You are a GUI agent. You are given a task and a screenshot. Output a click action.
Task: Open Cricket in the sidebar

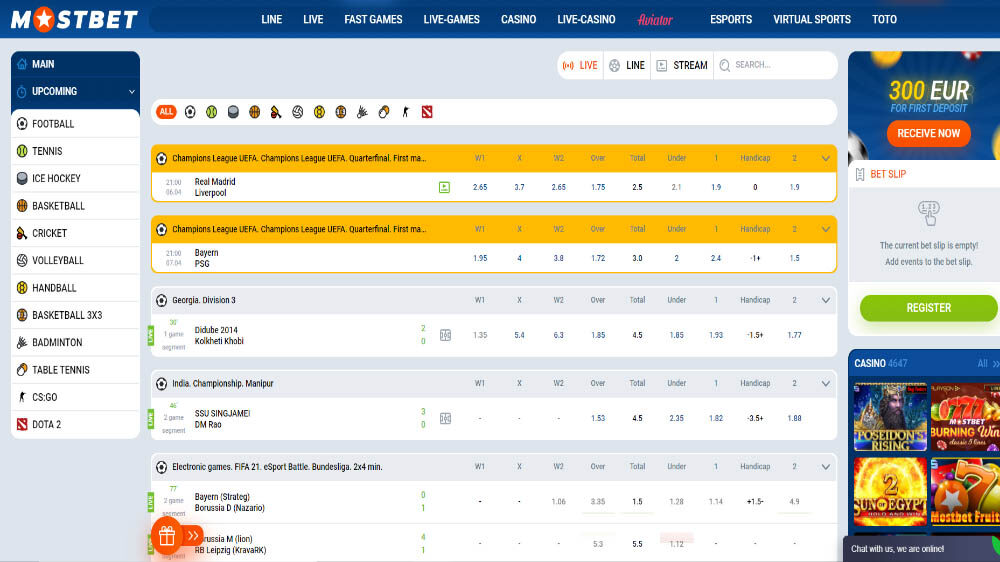tap(75, 233)
